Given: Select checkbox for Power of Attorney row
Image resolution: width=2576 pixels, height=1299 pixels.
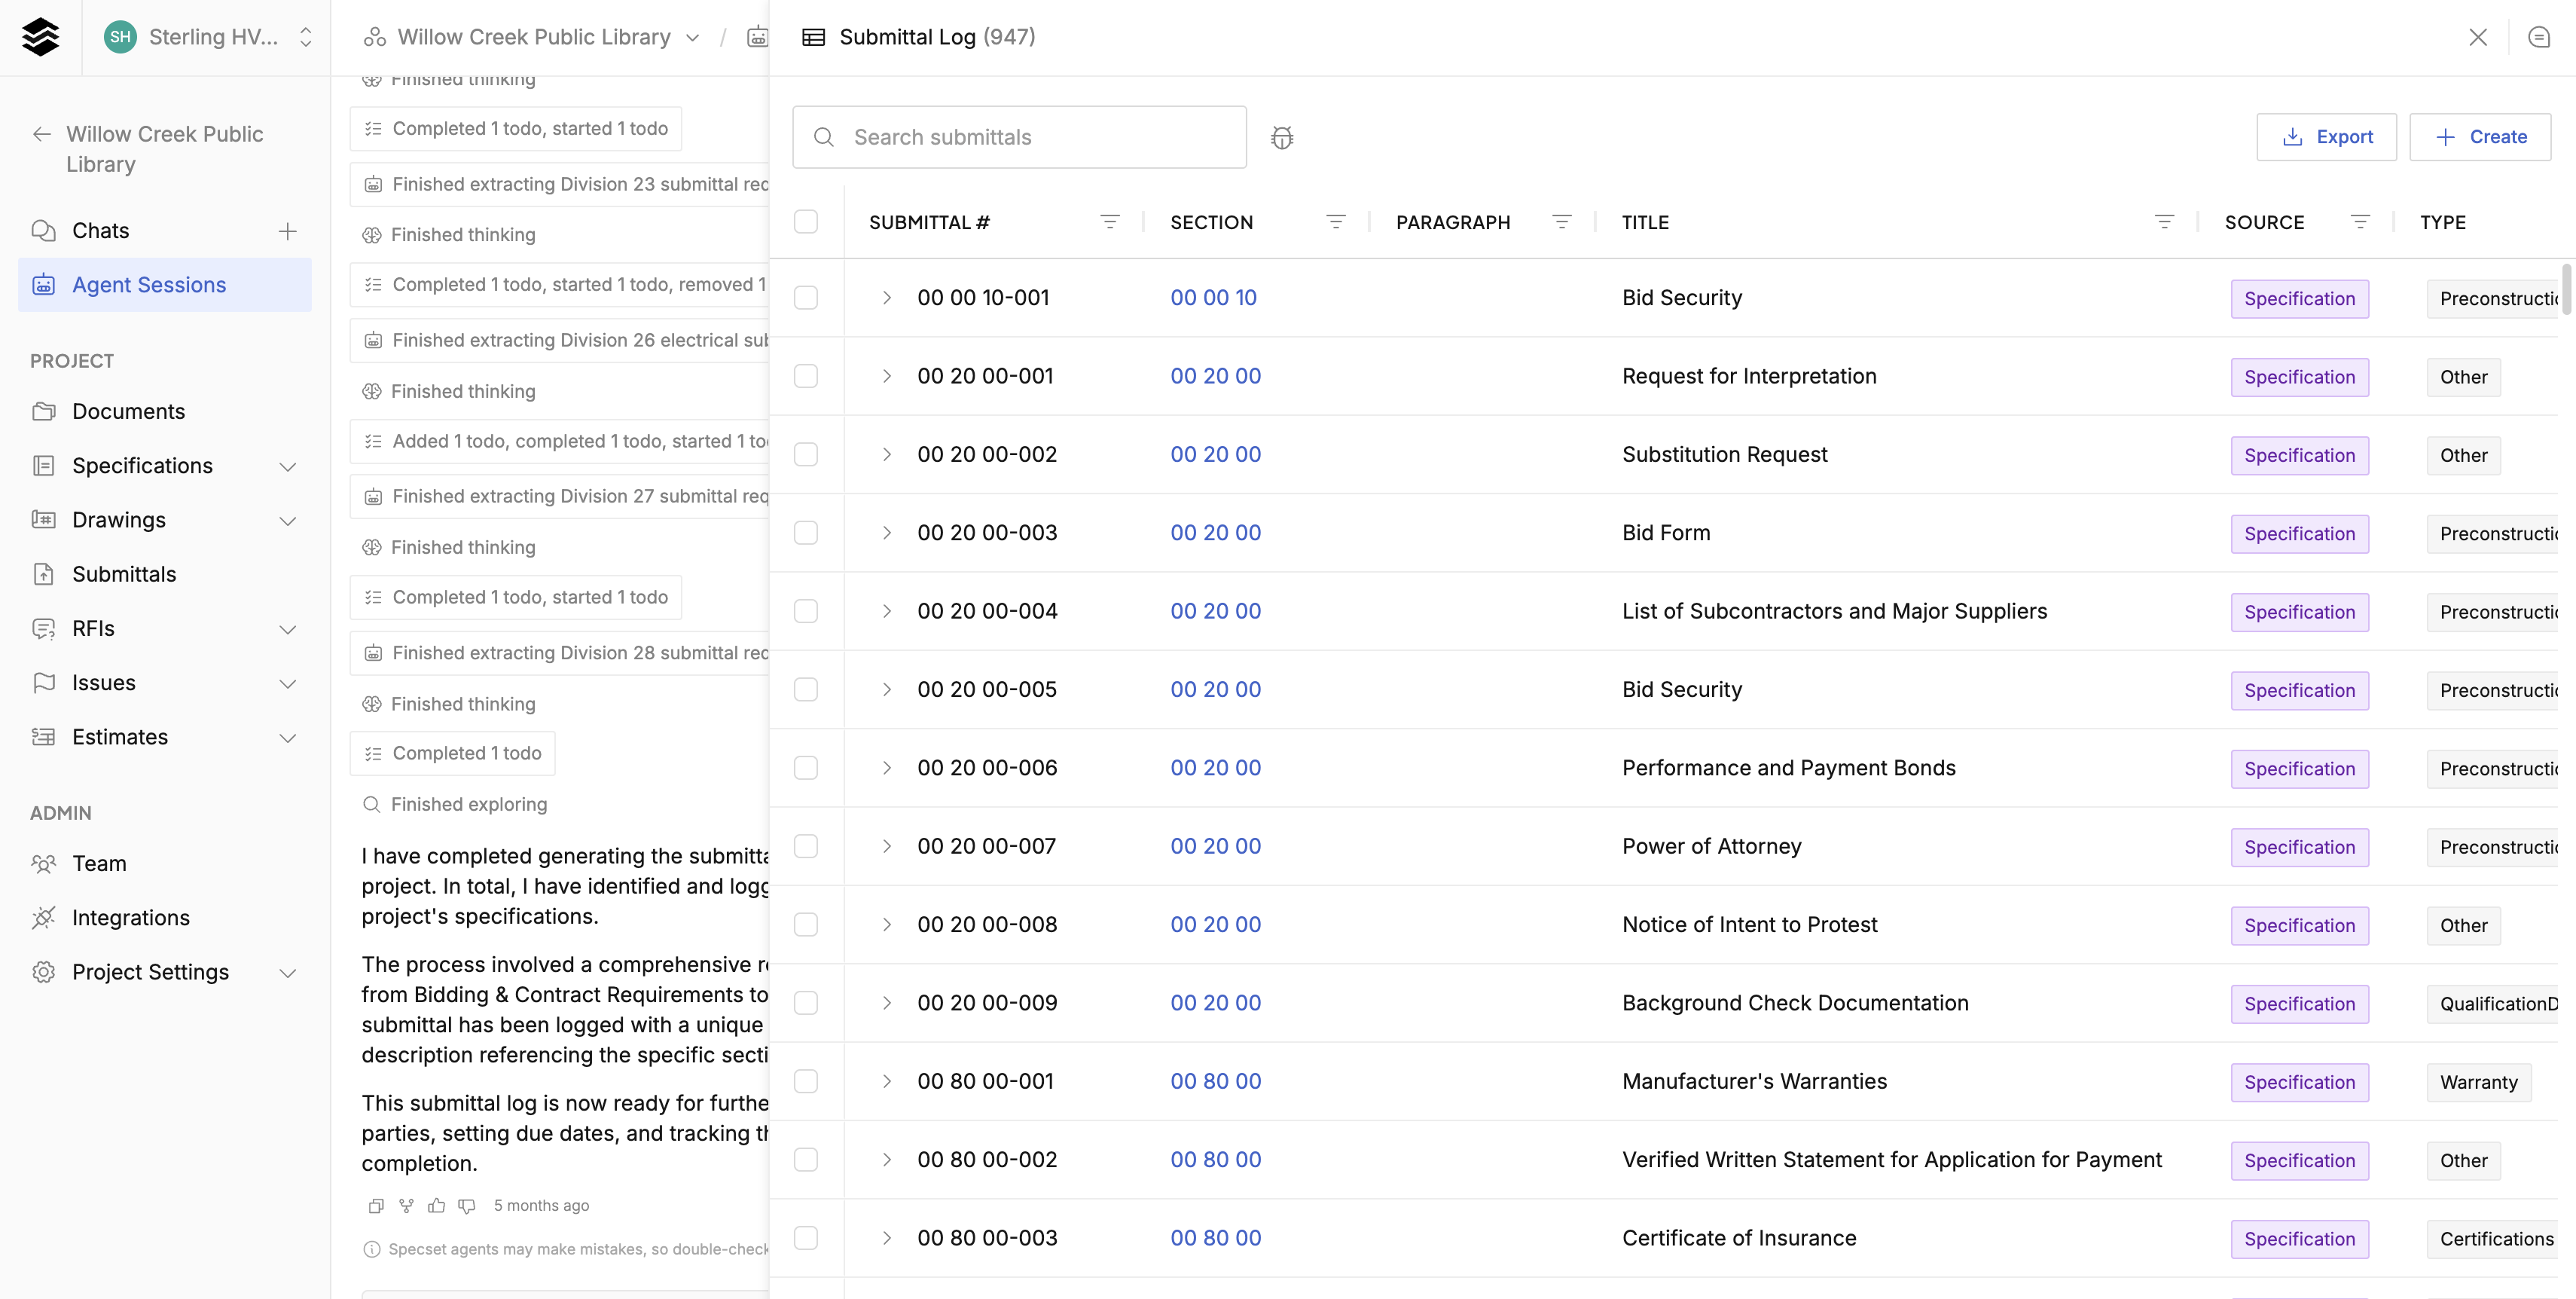Looking at the screenshot, I should tap(805, 846).
